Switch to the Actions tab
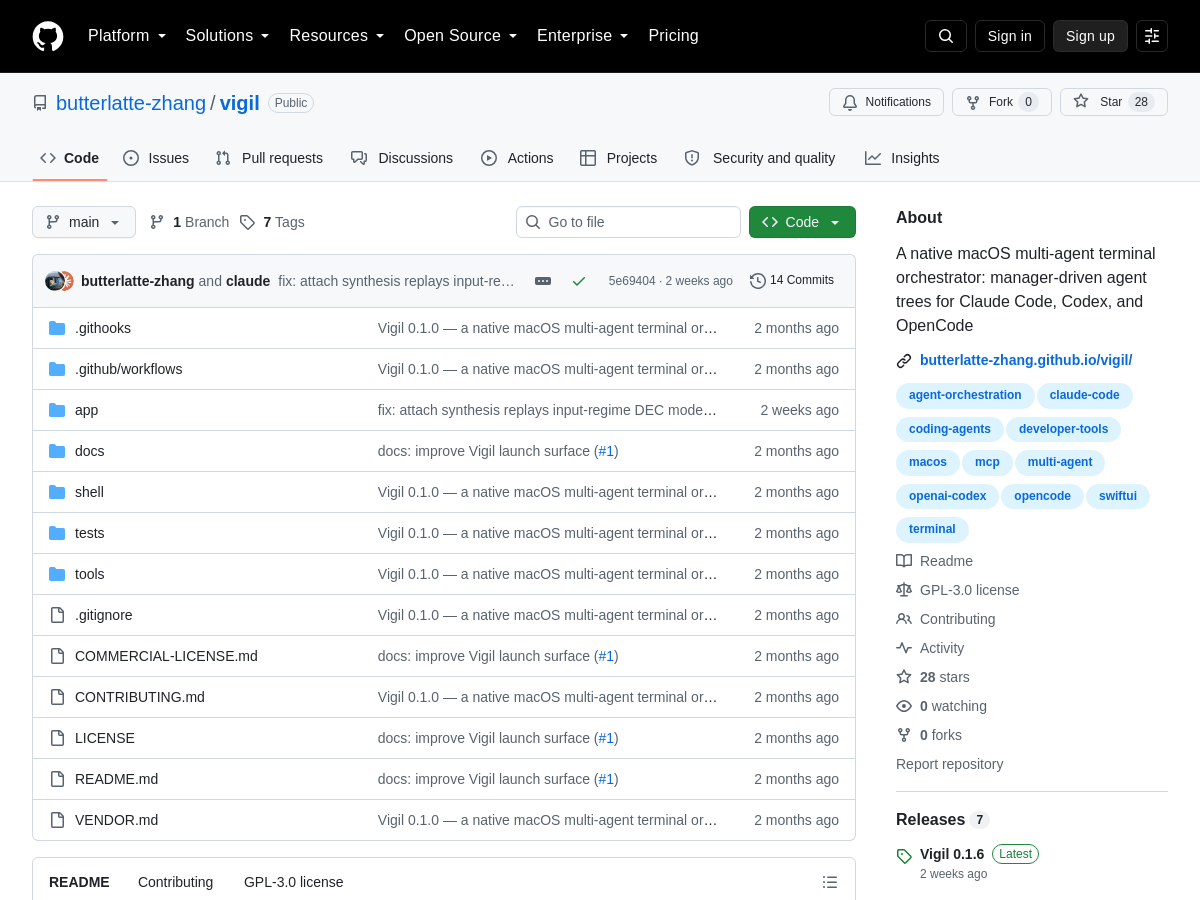Viewport: 1200px width, 900px height. 517,158
